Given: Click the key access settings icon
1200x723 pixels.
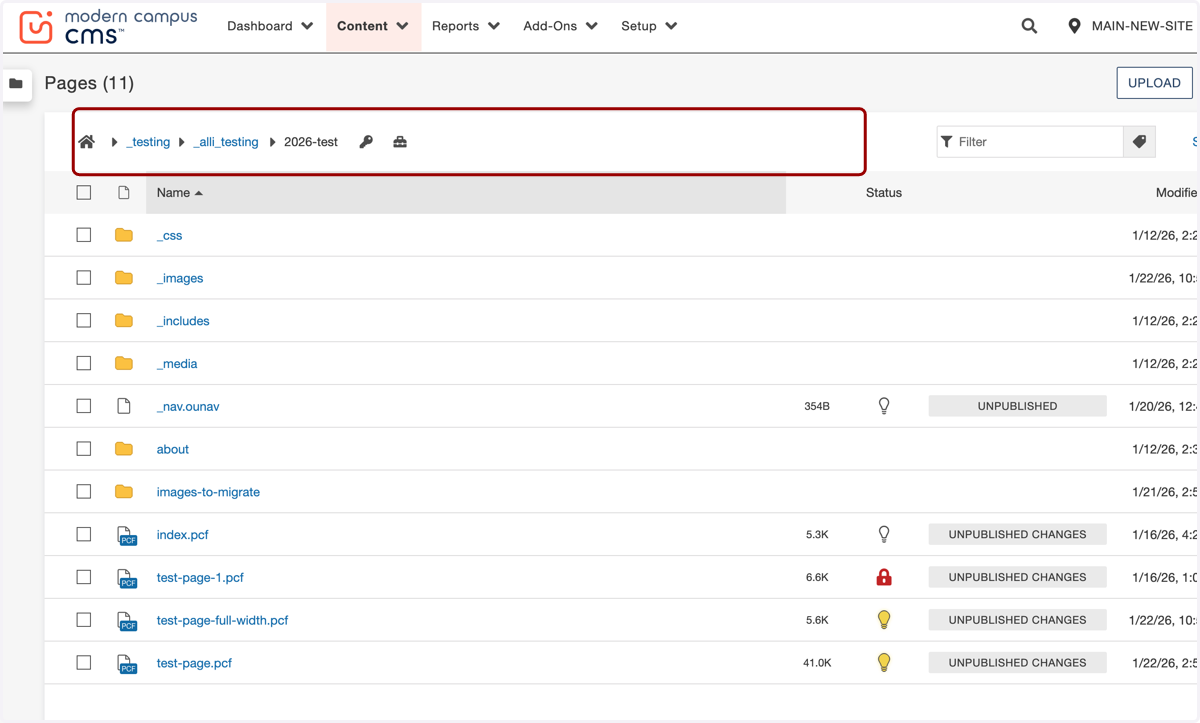Looking at the screenshot, I should pyautogui.click(x=366, y=142).
